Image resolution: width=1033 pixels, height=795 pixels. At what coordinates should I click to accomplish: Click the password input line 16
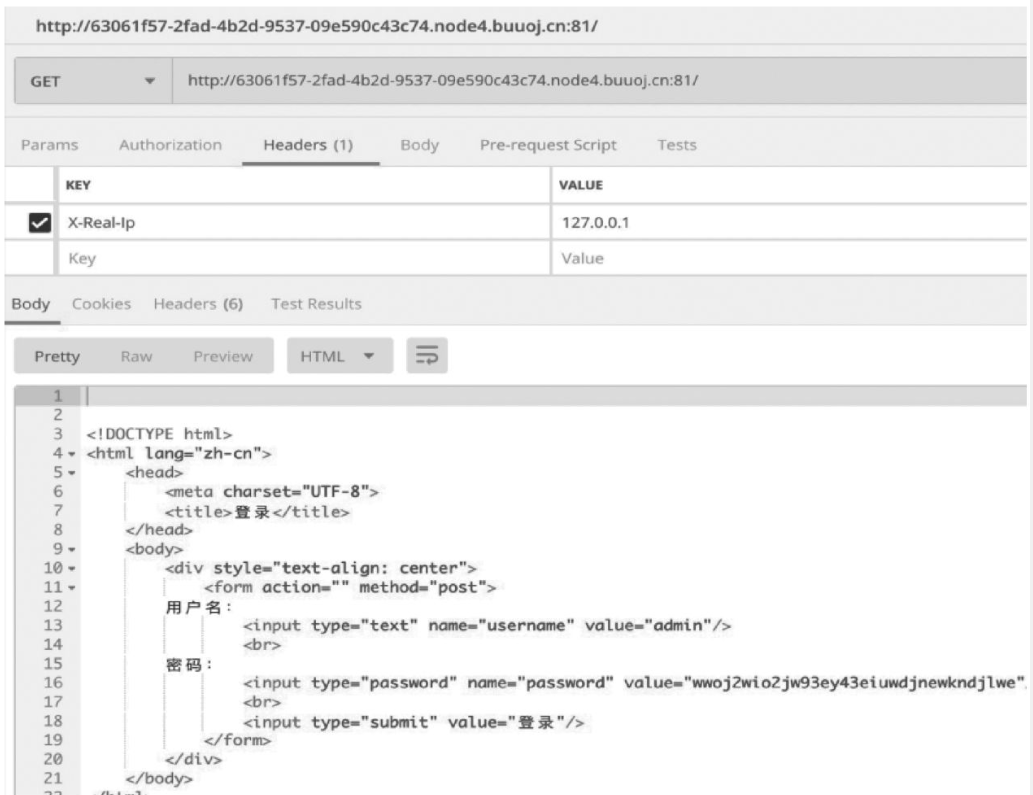635,682
